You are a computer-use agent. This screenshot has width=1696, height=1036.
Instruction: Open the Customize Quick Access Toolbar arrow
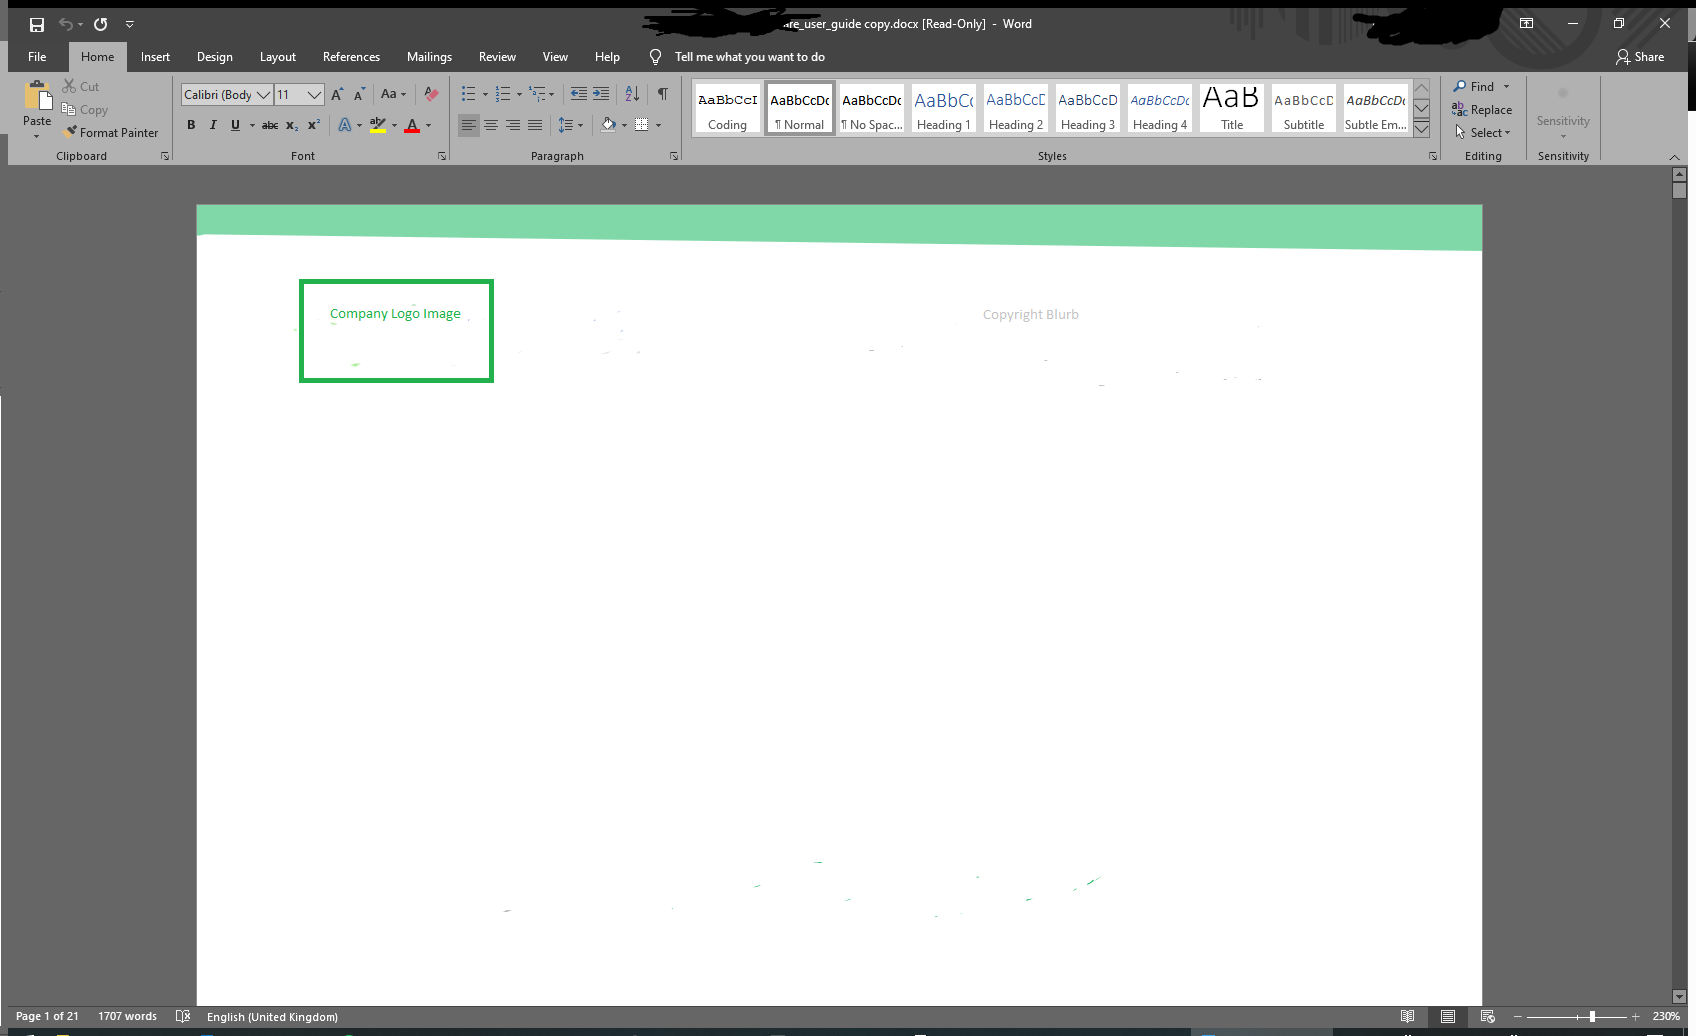pyautogui.click(x=129, y=24)
